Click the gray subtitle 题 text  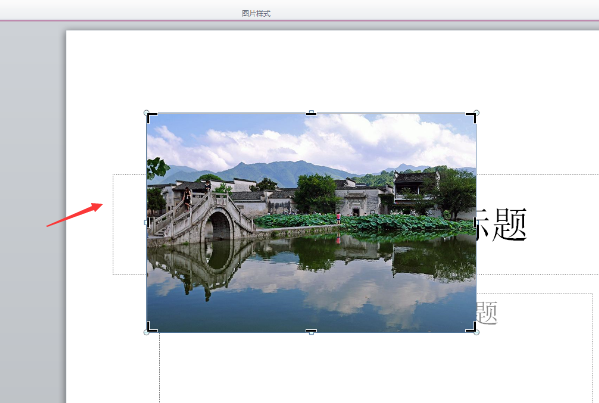(487, 313)
